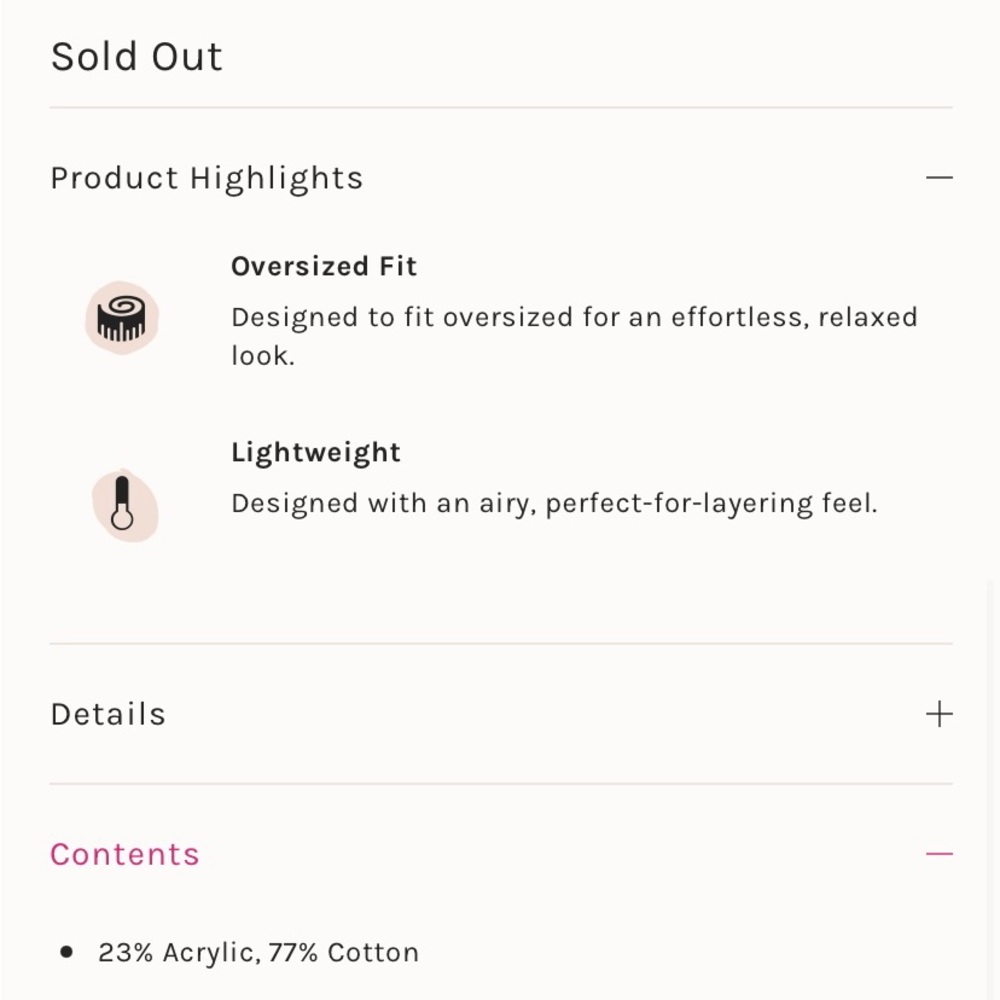Click the oversized fit description text
This screenshot has height=1000, width=1000.
pos(574,336)
